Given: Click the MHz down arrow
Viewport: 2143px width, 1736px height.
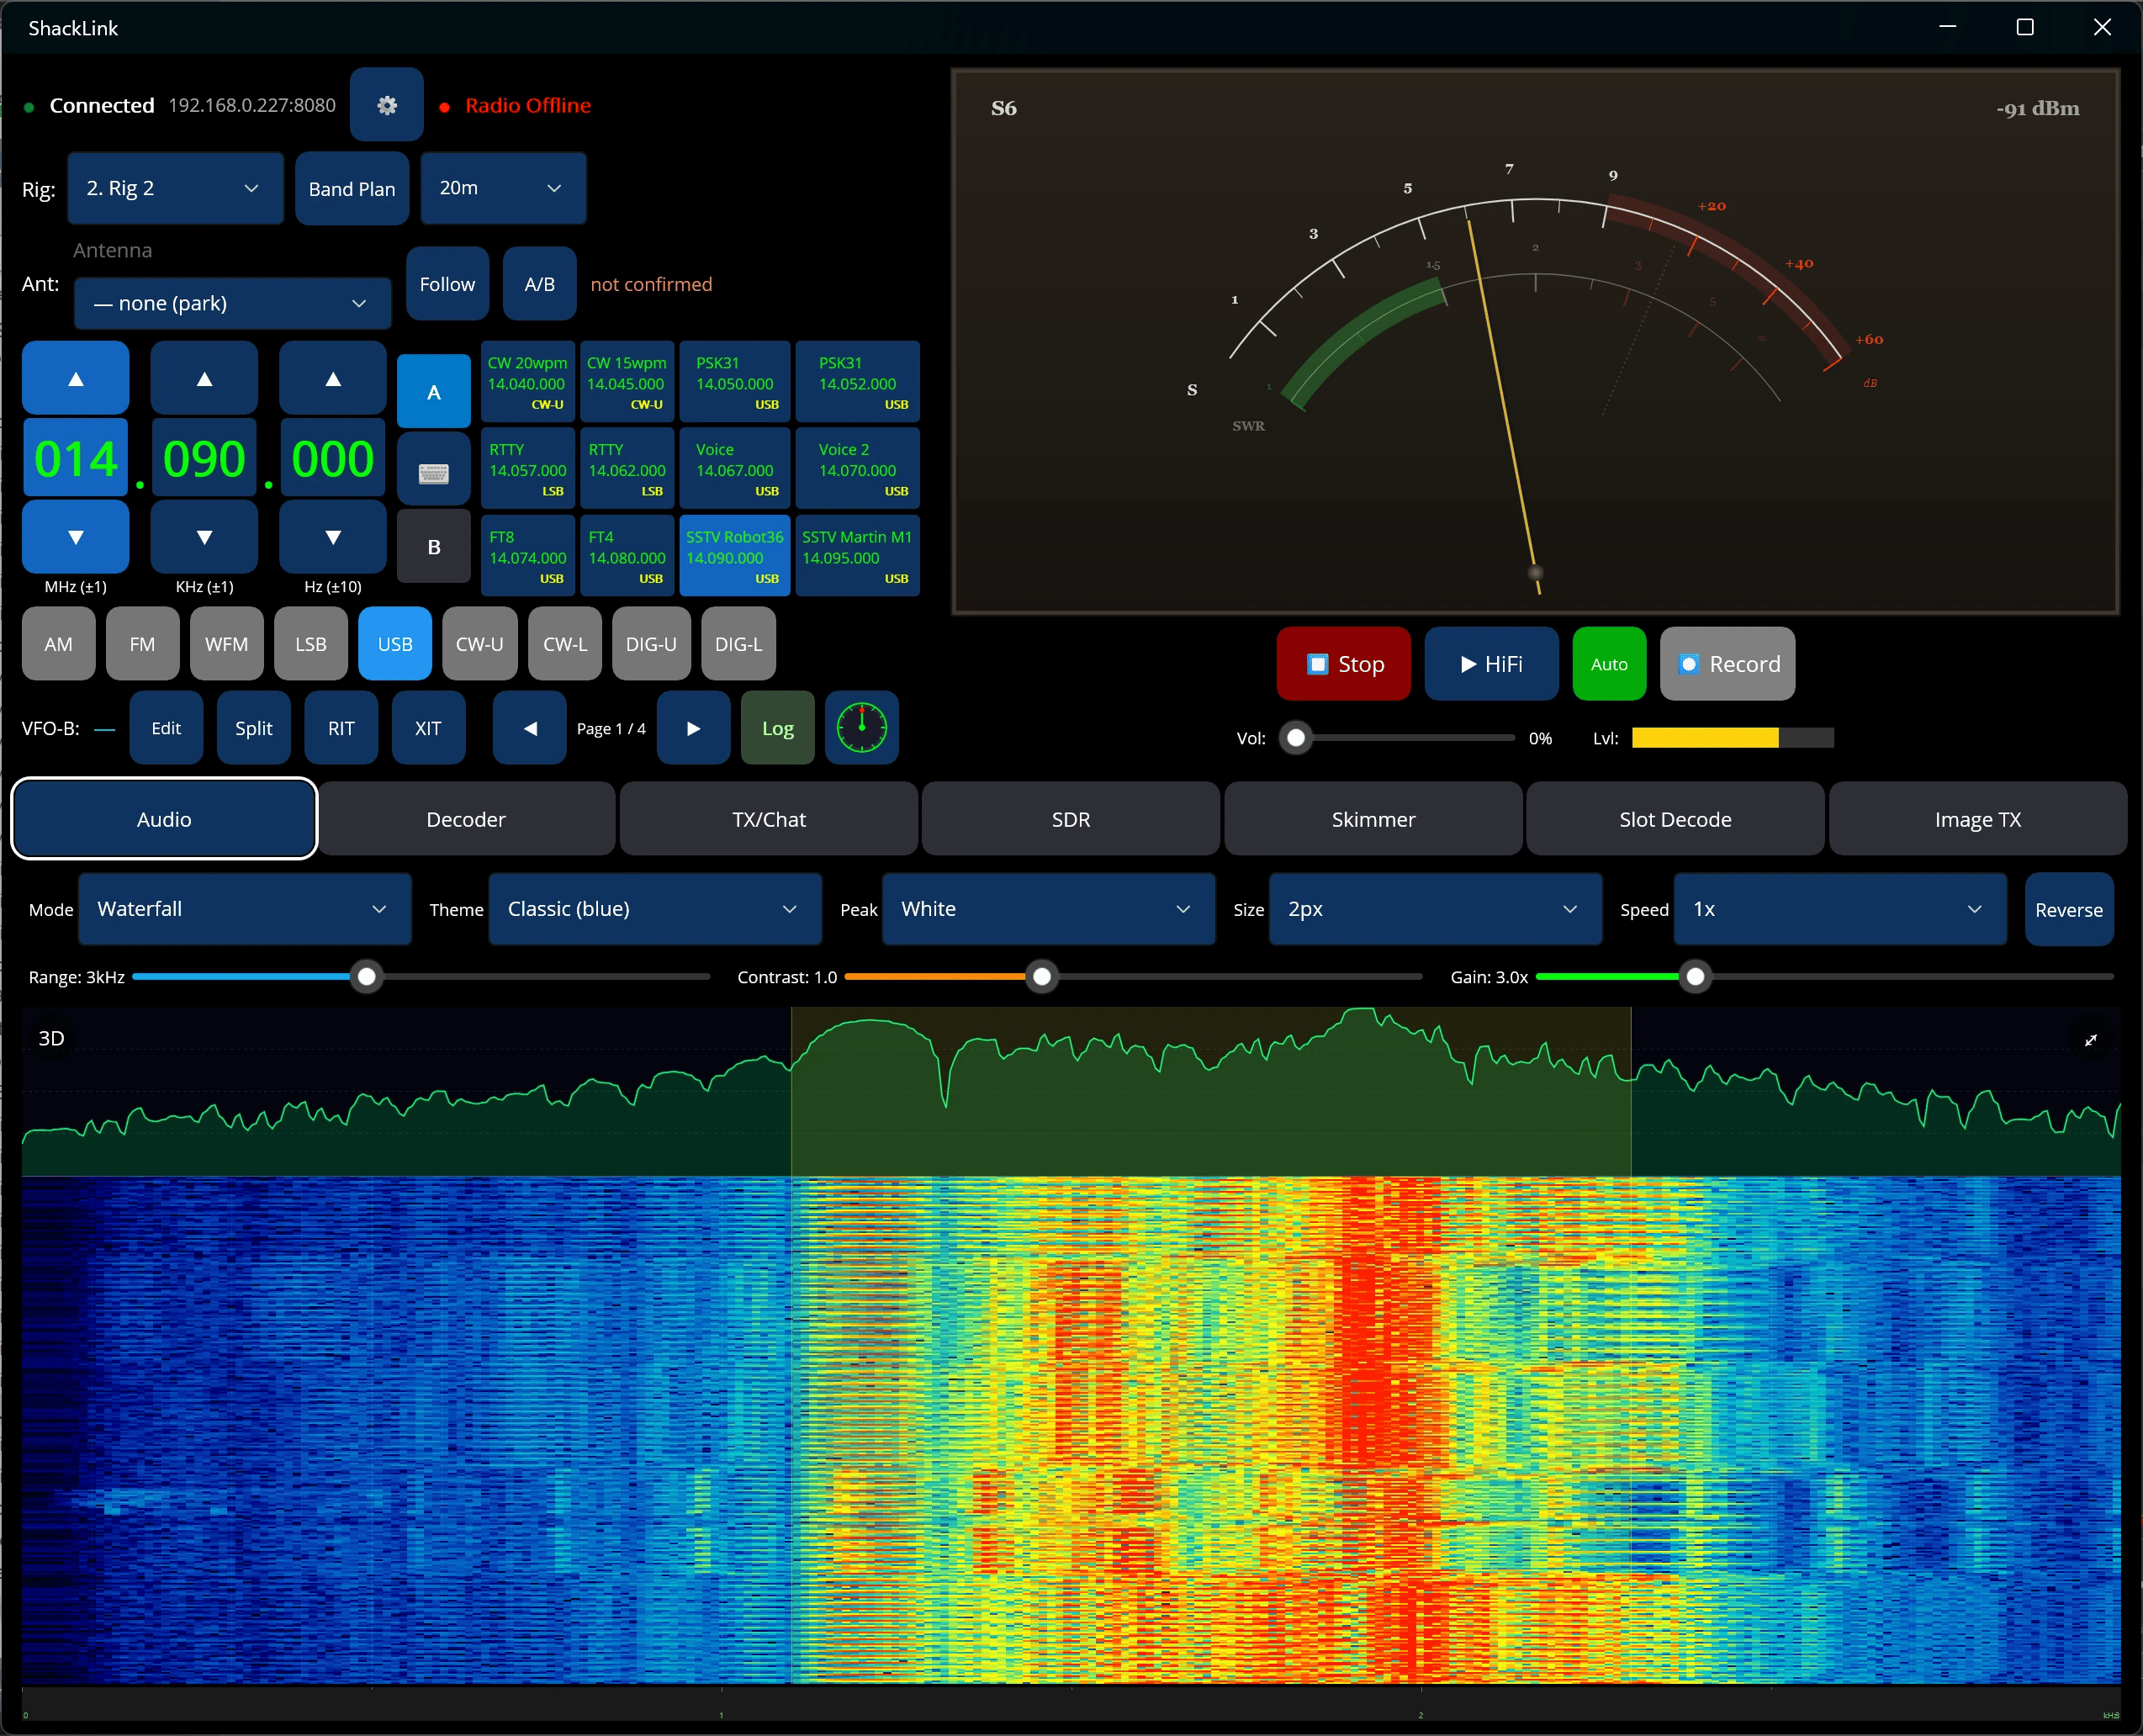Looking at the screenshot, I should coord(76,537).
